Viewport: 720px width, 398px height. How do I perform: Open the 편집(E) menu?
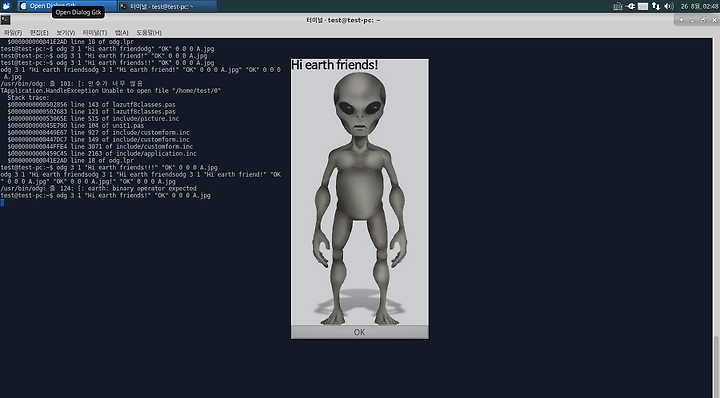click(39, 33)
